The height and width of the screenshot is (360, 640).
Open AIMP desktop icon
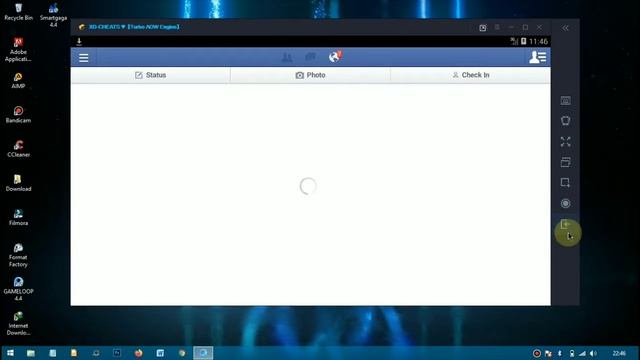pos(18,80)
